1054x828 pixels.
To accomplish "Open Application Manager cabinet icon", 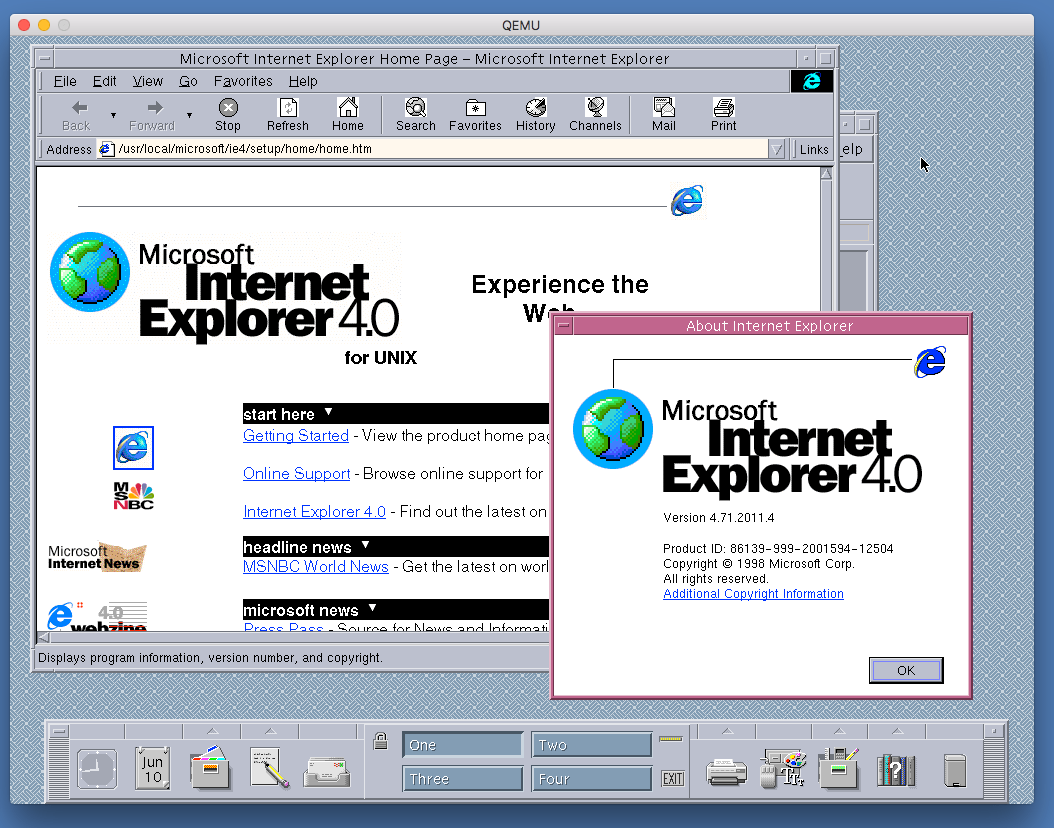I will 839,767.
